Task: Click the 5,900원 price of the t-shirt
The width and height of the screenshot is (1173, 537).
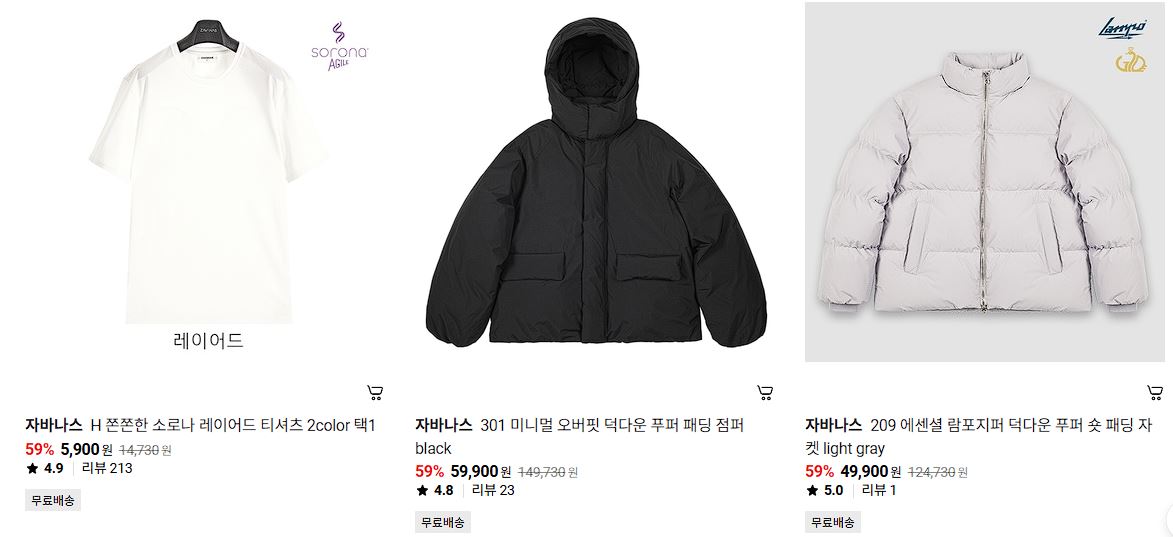Action: tap(86, 450)
